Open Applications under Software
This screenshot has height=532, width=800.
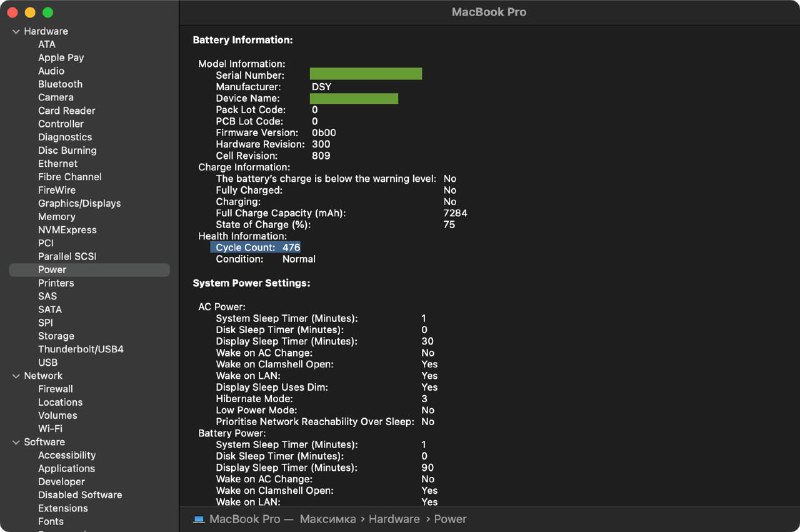coord(66,469)
